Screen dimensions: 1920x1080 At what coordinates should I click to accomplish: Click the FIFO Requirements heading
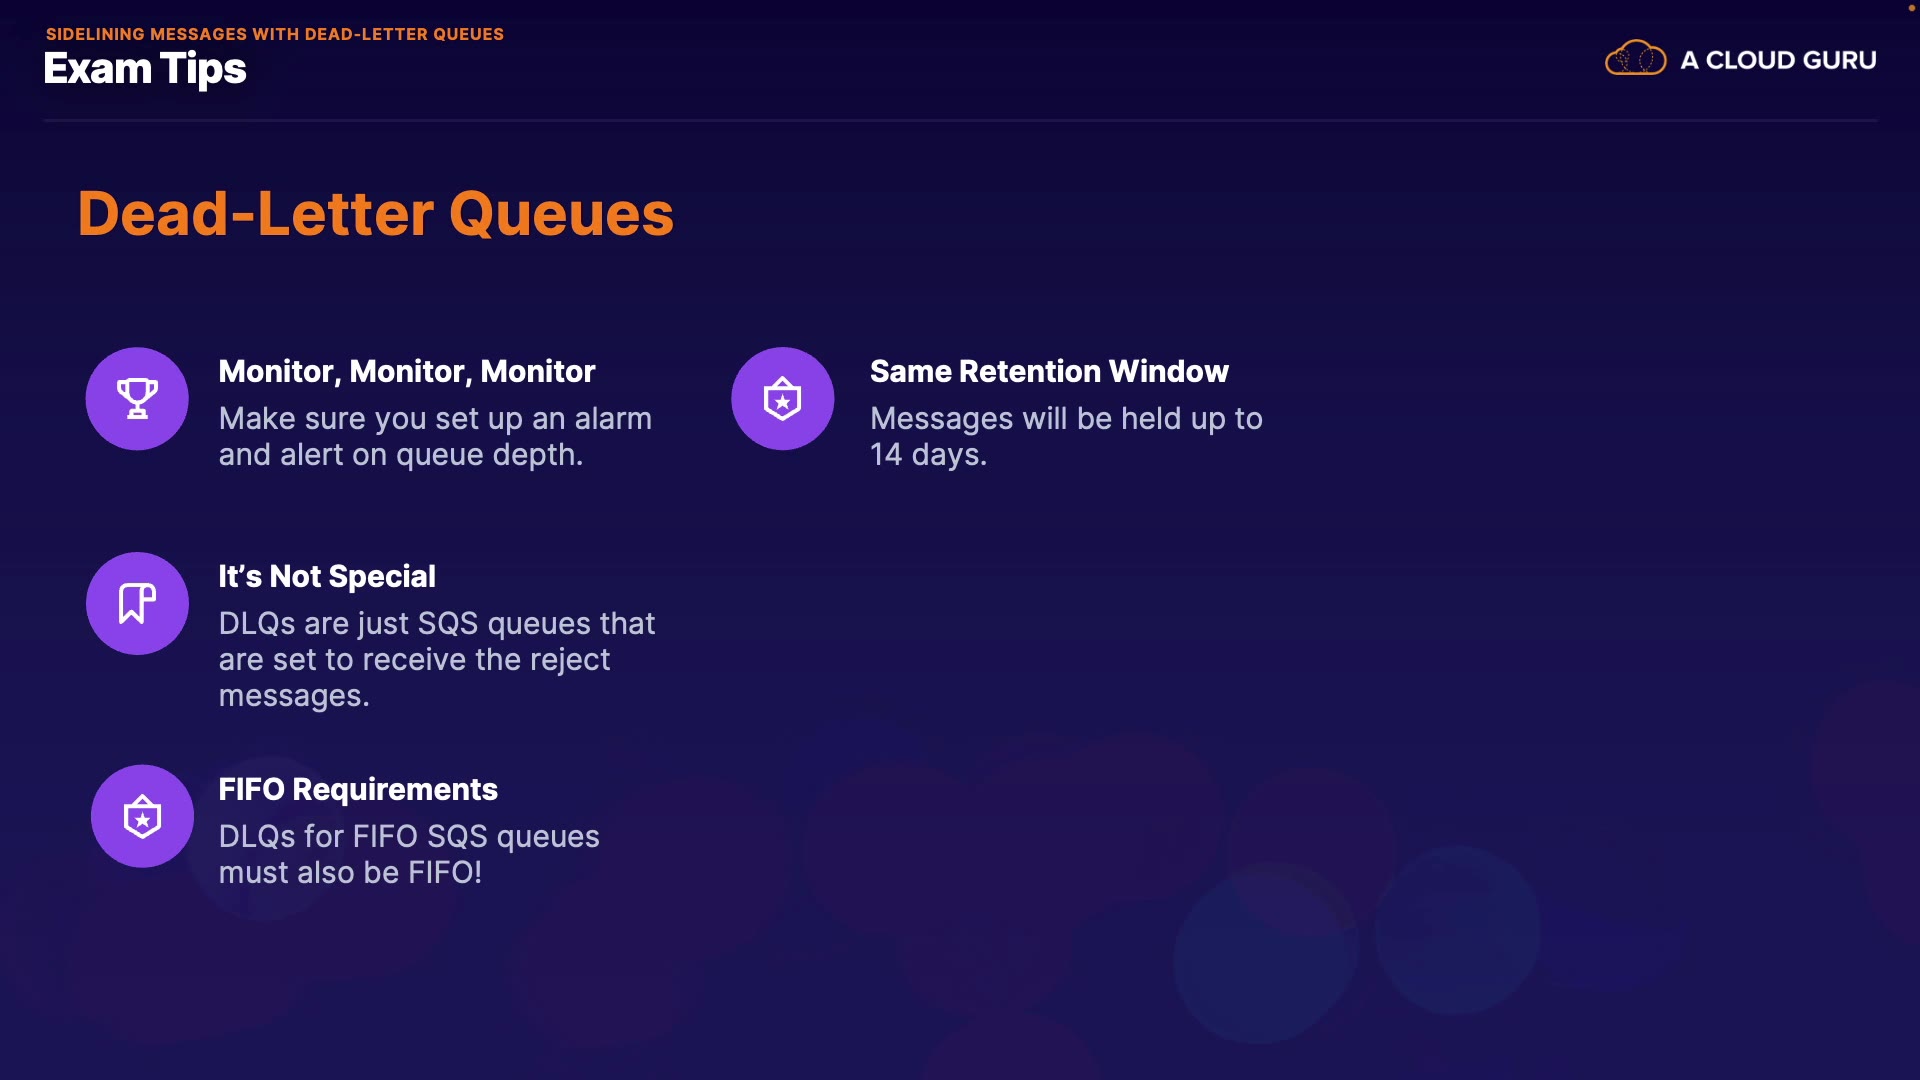point(357,790)
